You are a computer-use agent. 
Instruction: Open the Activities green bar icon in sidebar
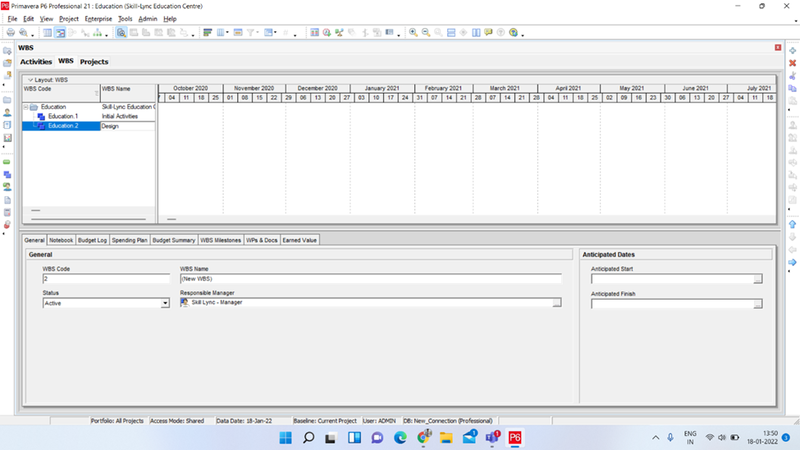pos(7,162)
